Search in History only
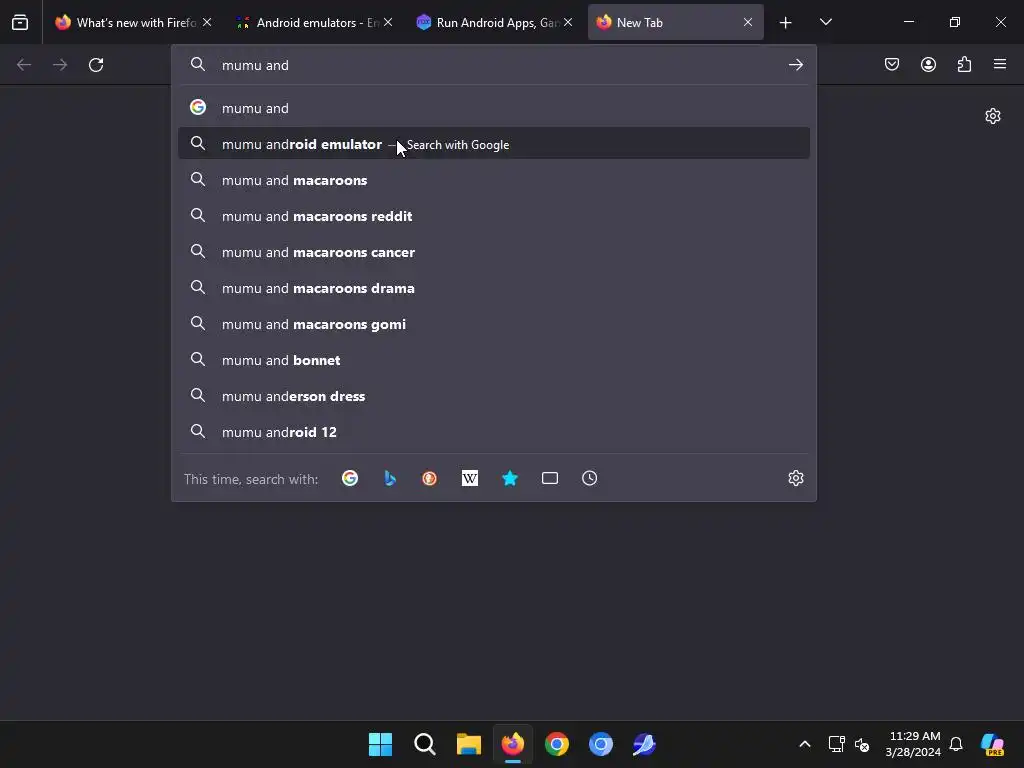1024x768 pixels. tap(590, 479)
